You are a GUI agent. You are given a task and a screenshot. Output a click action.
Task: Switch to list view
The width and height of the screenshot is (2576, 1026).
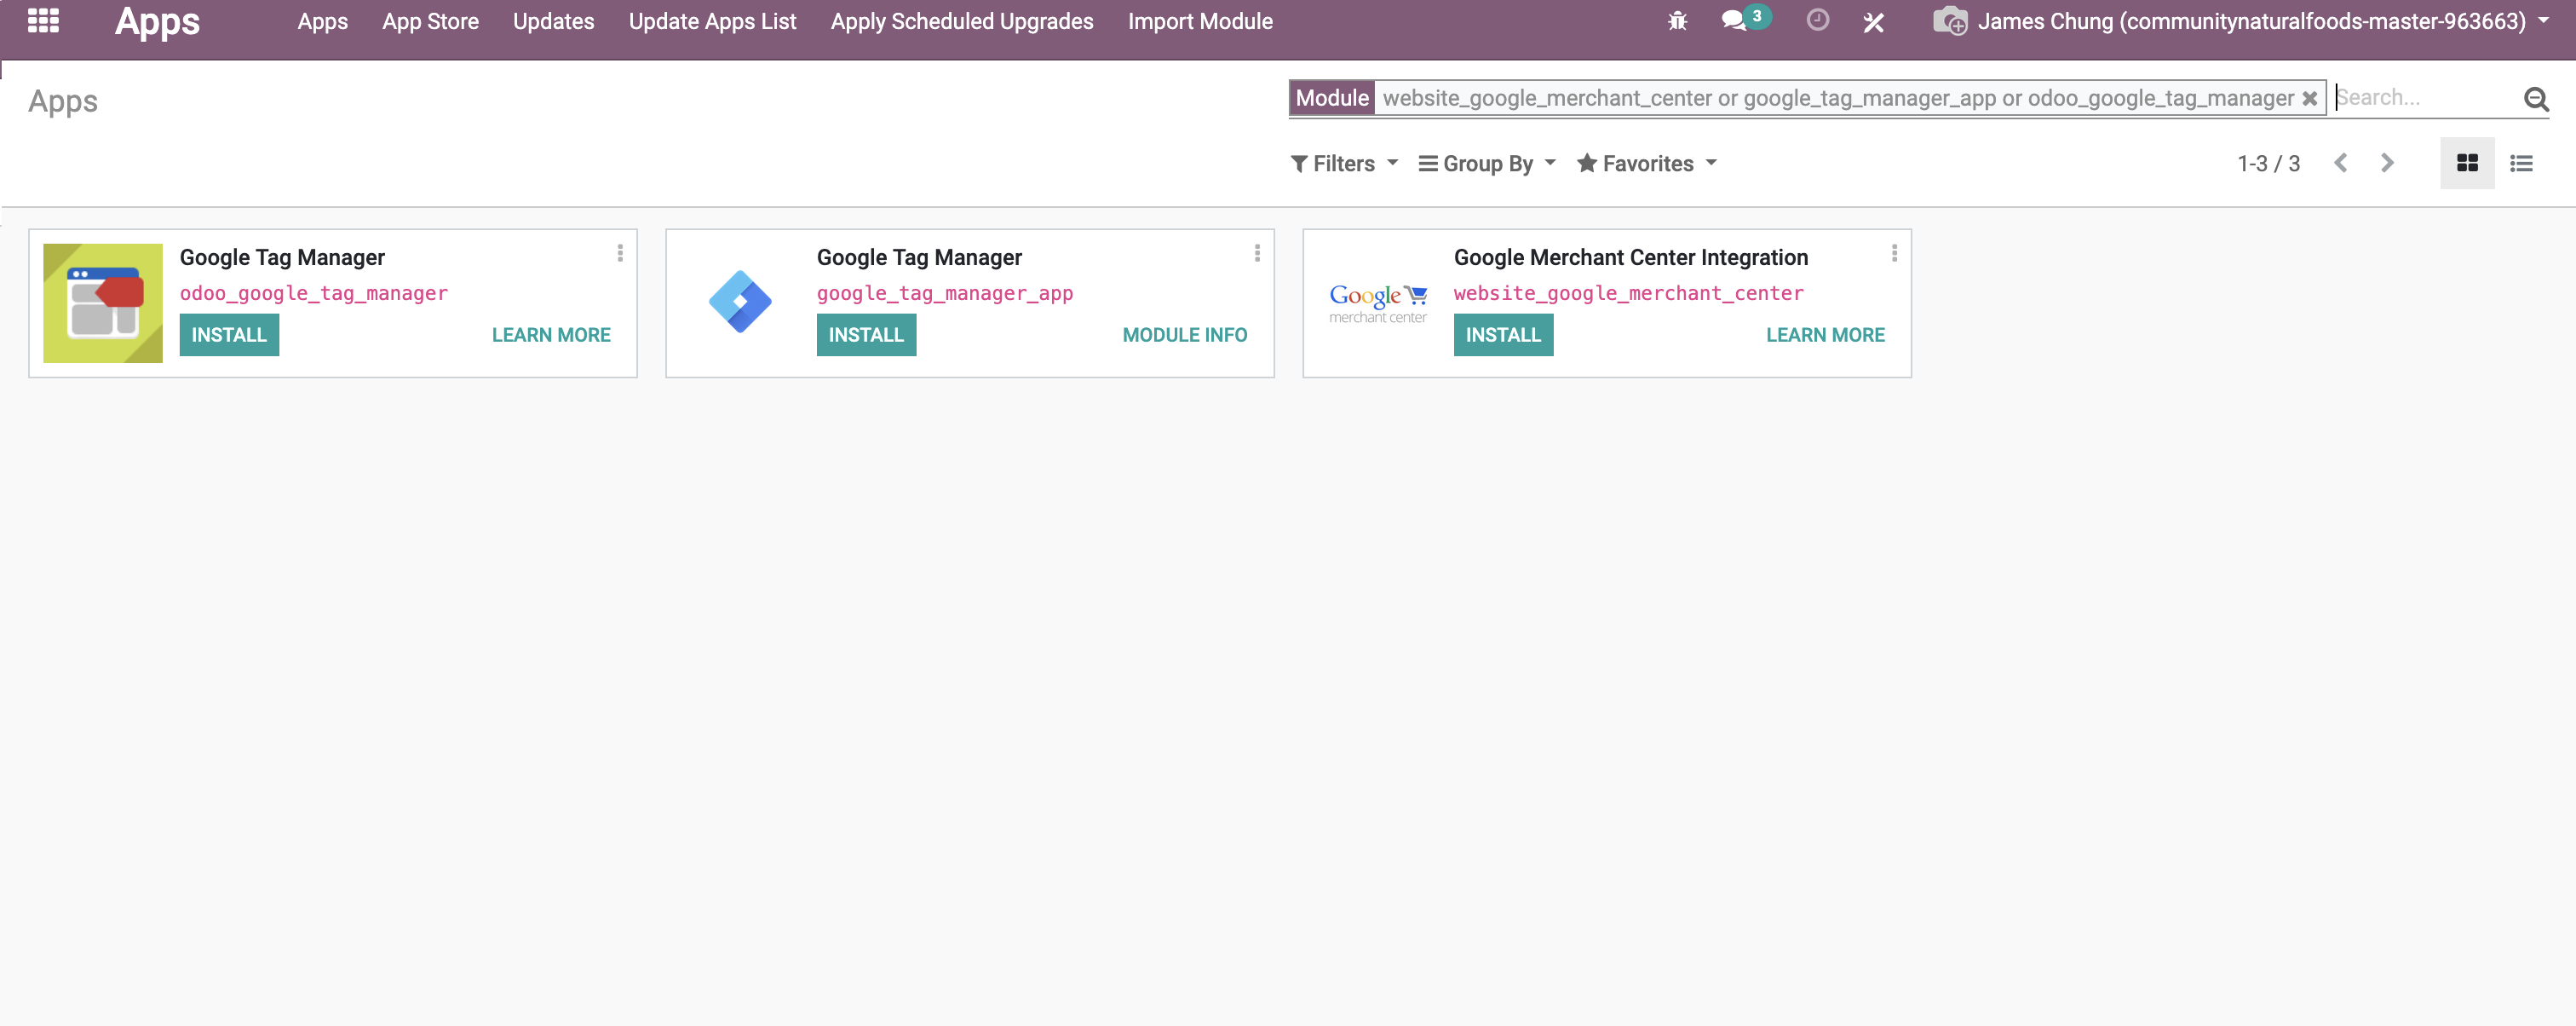pos(2521,163)
